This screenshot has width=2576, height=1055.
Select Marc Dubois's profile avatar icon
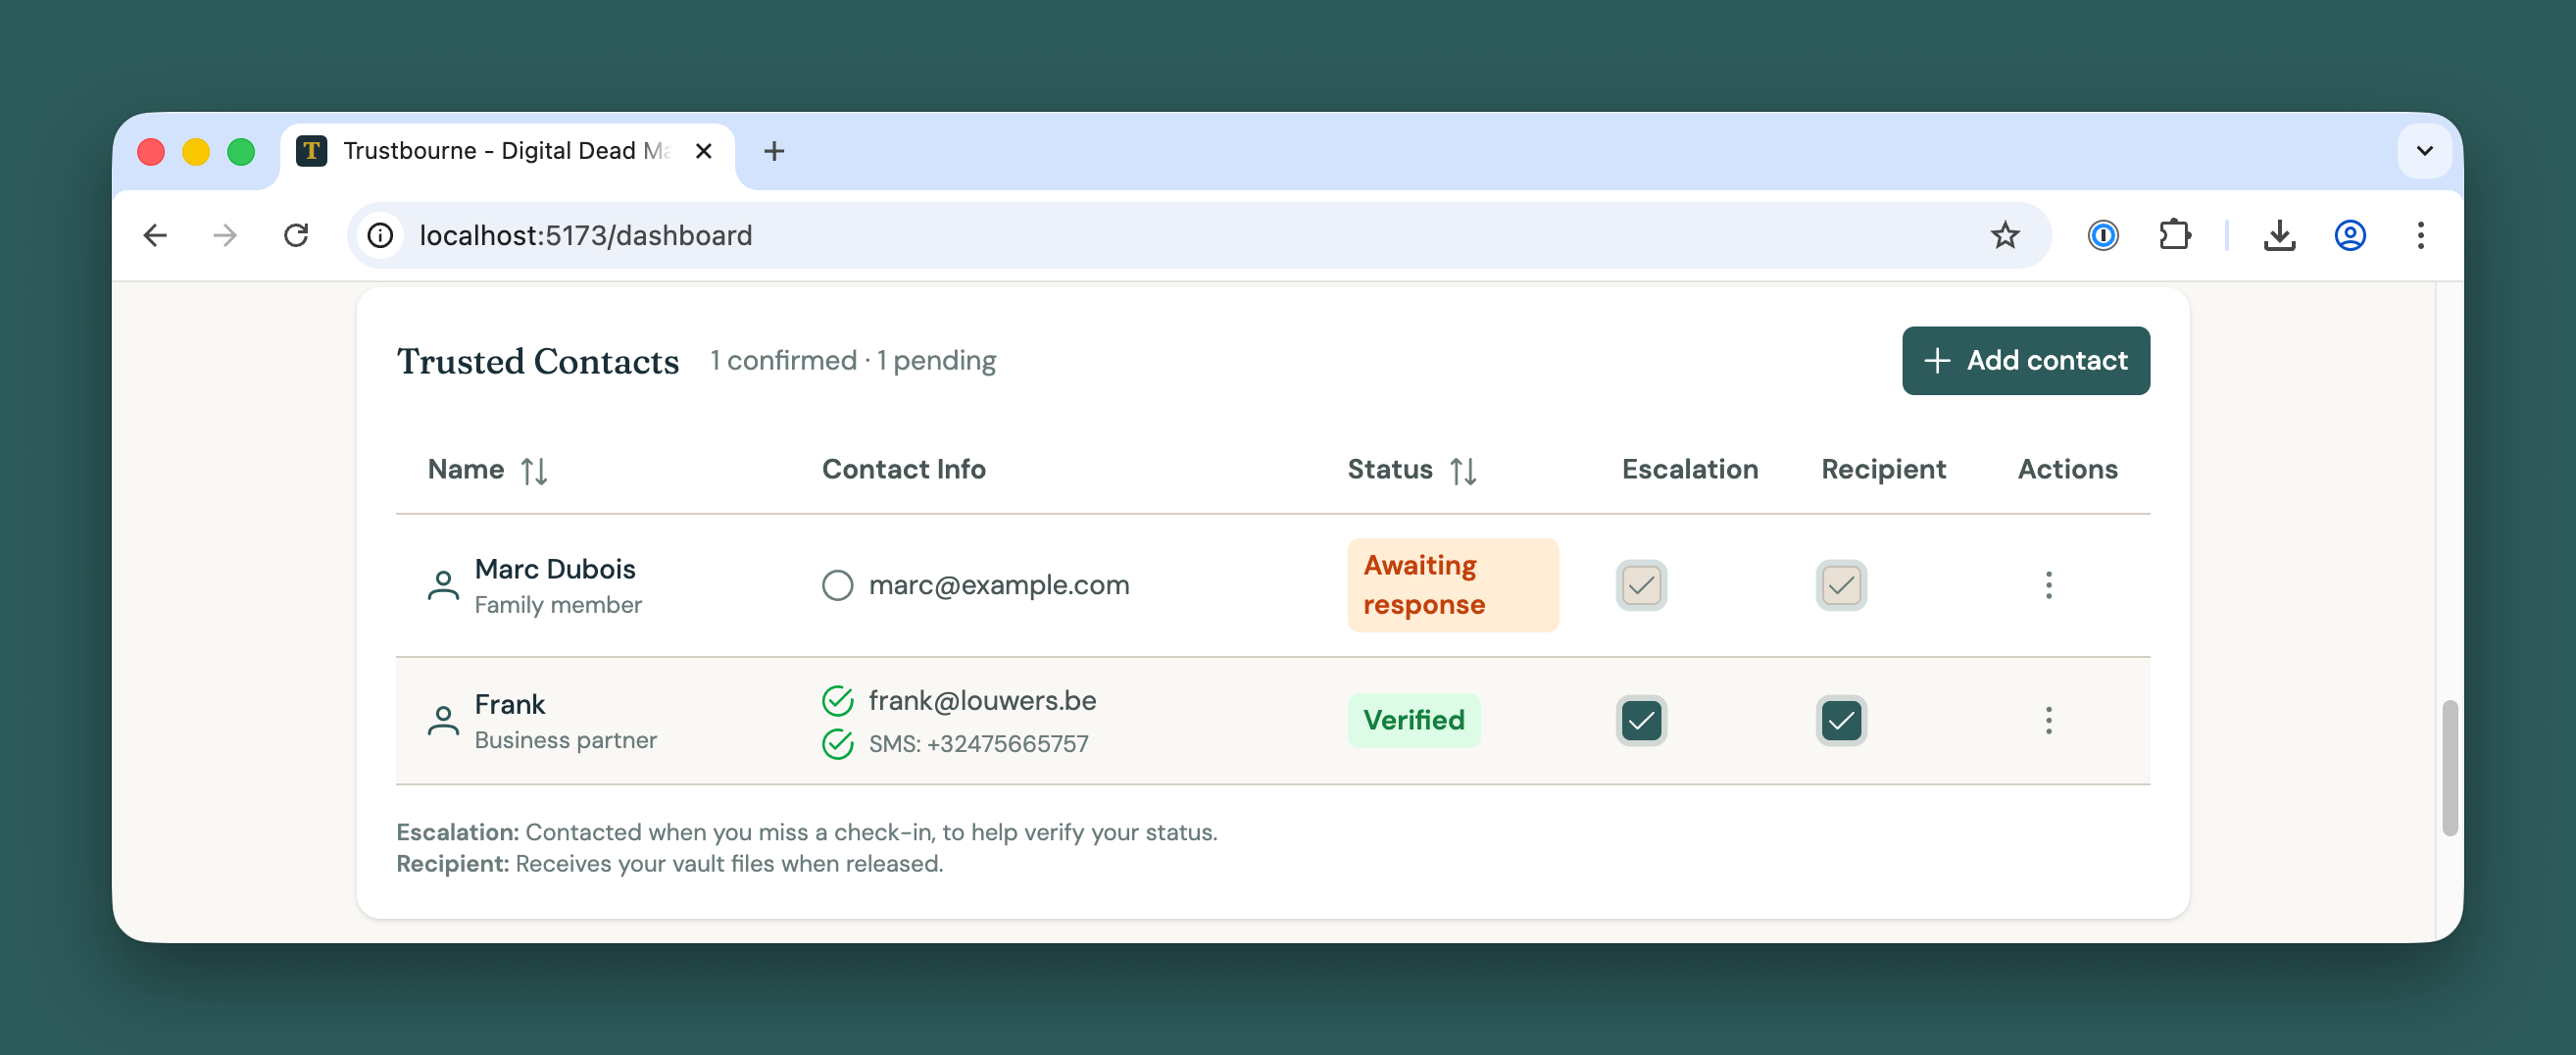(443, 585)
